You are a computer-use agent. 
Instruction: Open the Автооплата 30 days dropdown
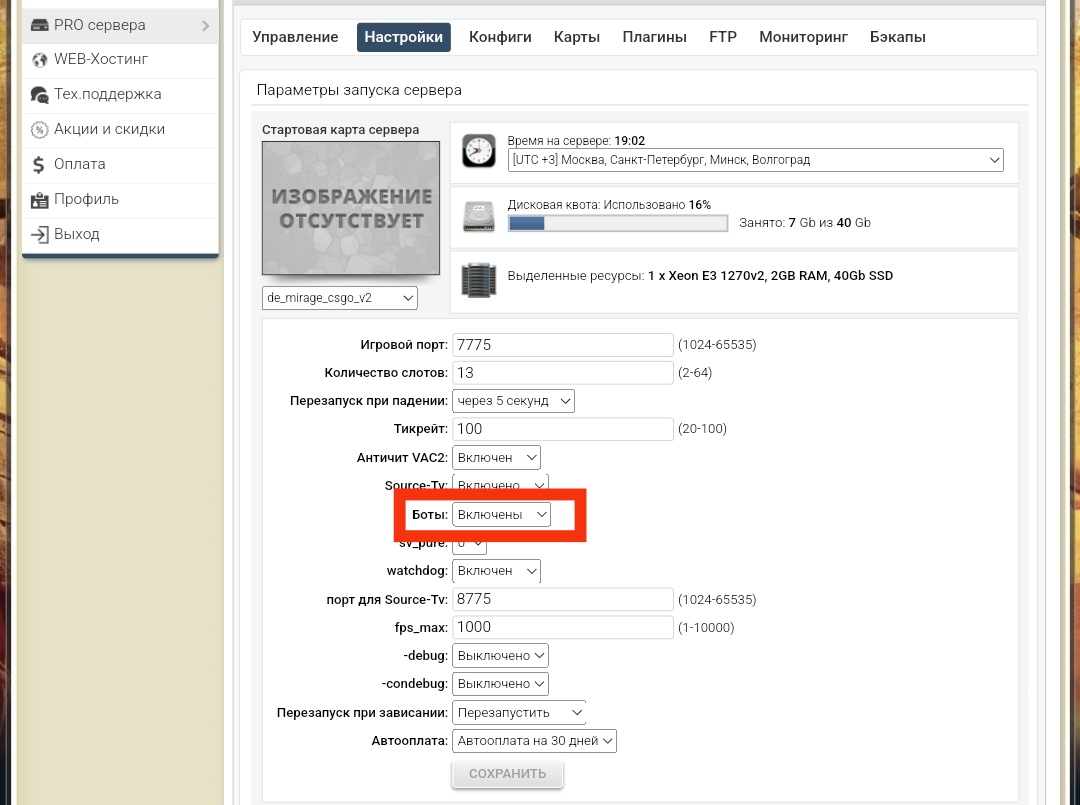(534, 741)
